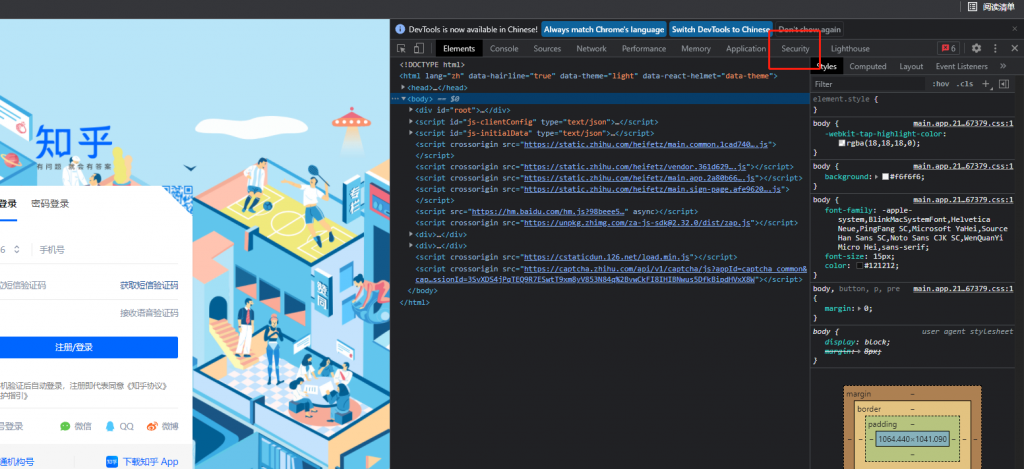The image size is (1024, 469).
Task: Click 接收语音验证码 link
Action: pos(149,313)
